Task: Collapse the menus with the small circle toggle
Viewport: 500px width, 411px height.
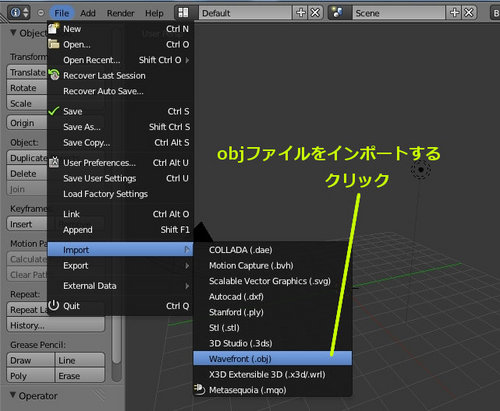Action: coord(41,13)
